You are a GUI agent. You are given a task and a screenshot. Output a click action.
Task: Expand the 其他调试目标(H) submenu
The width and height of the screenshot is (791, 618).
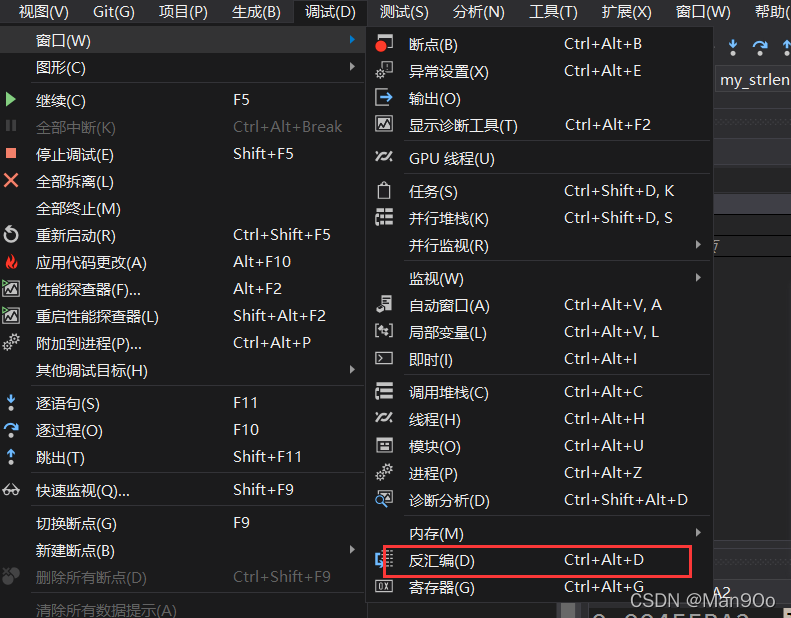(182, 370)
